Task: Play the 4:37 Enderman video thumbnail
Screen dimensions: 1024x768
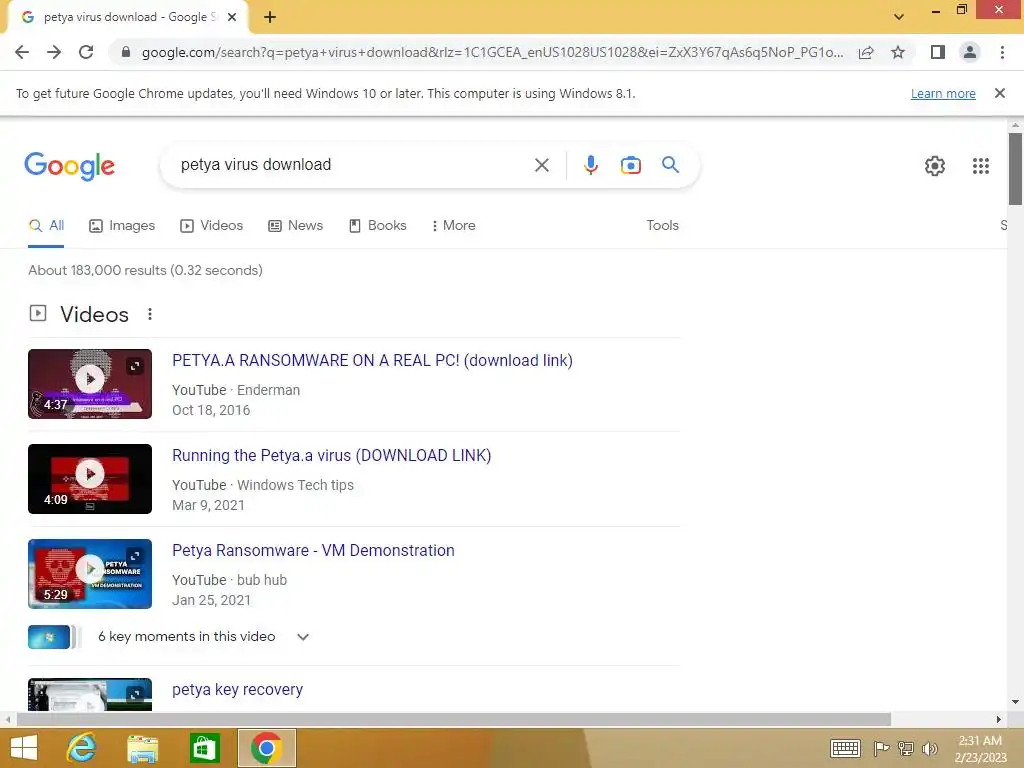Action: point(90,384)
